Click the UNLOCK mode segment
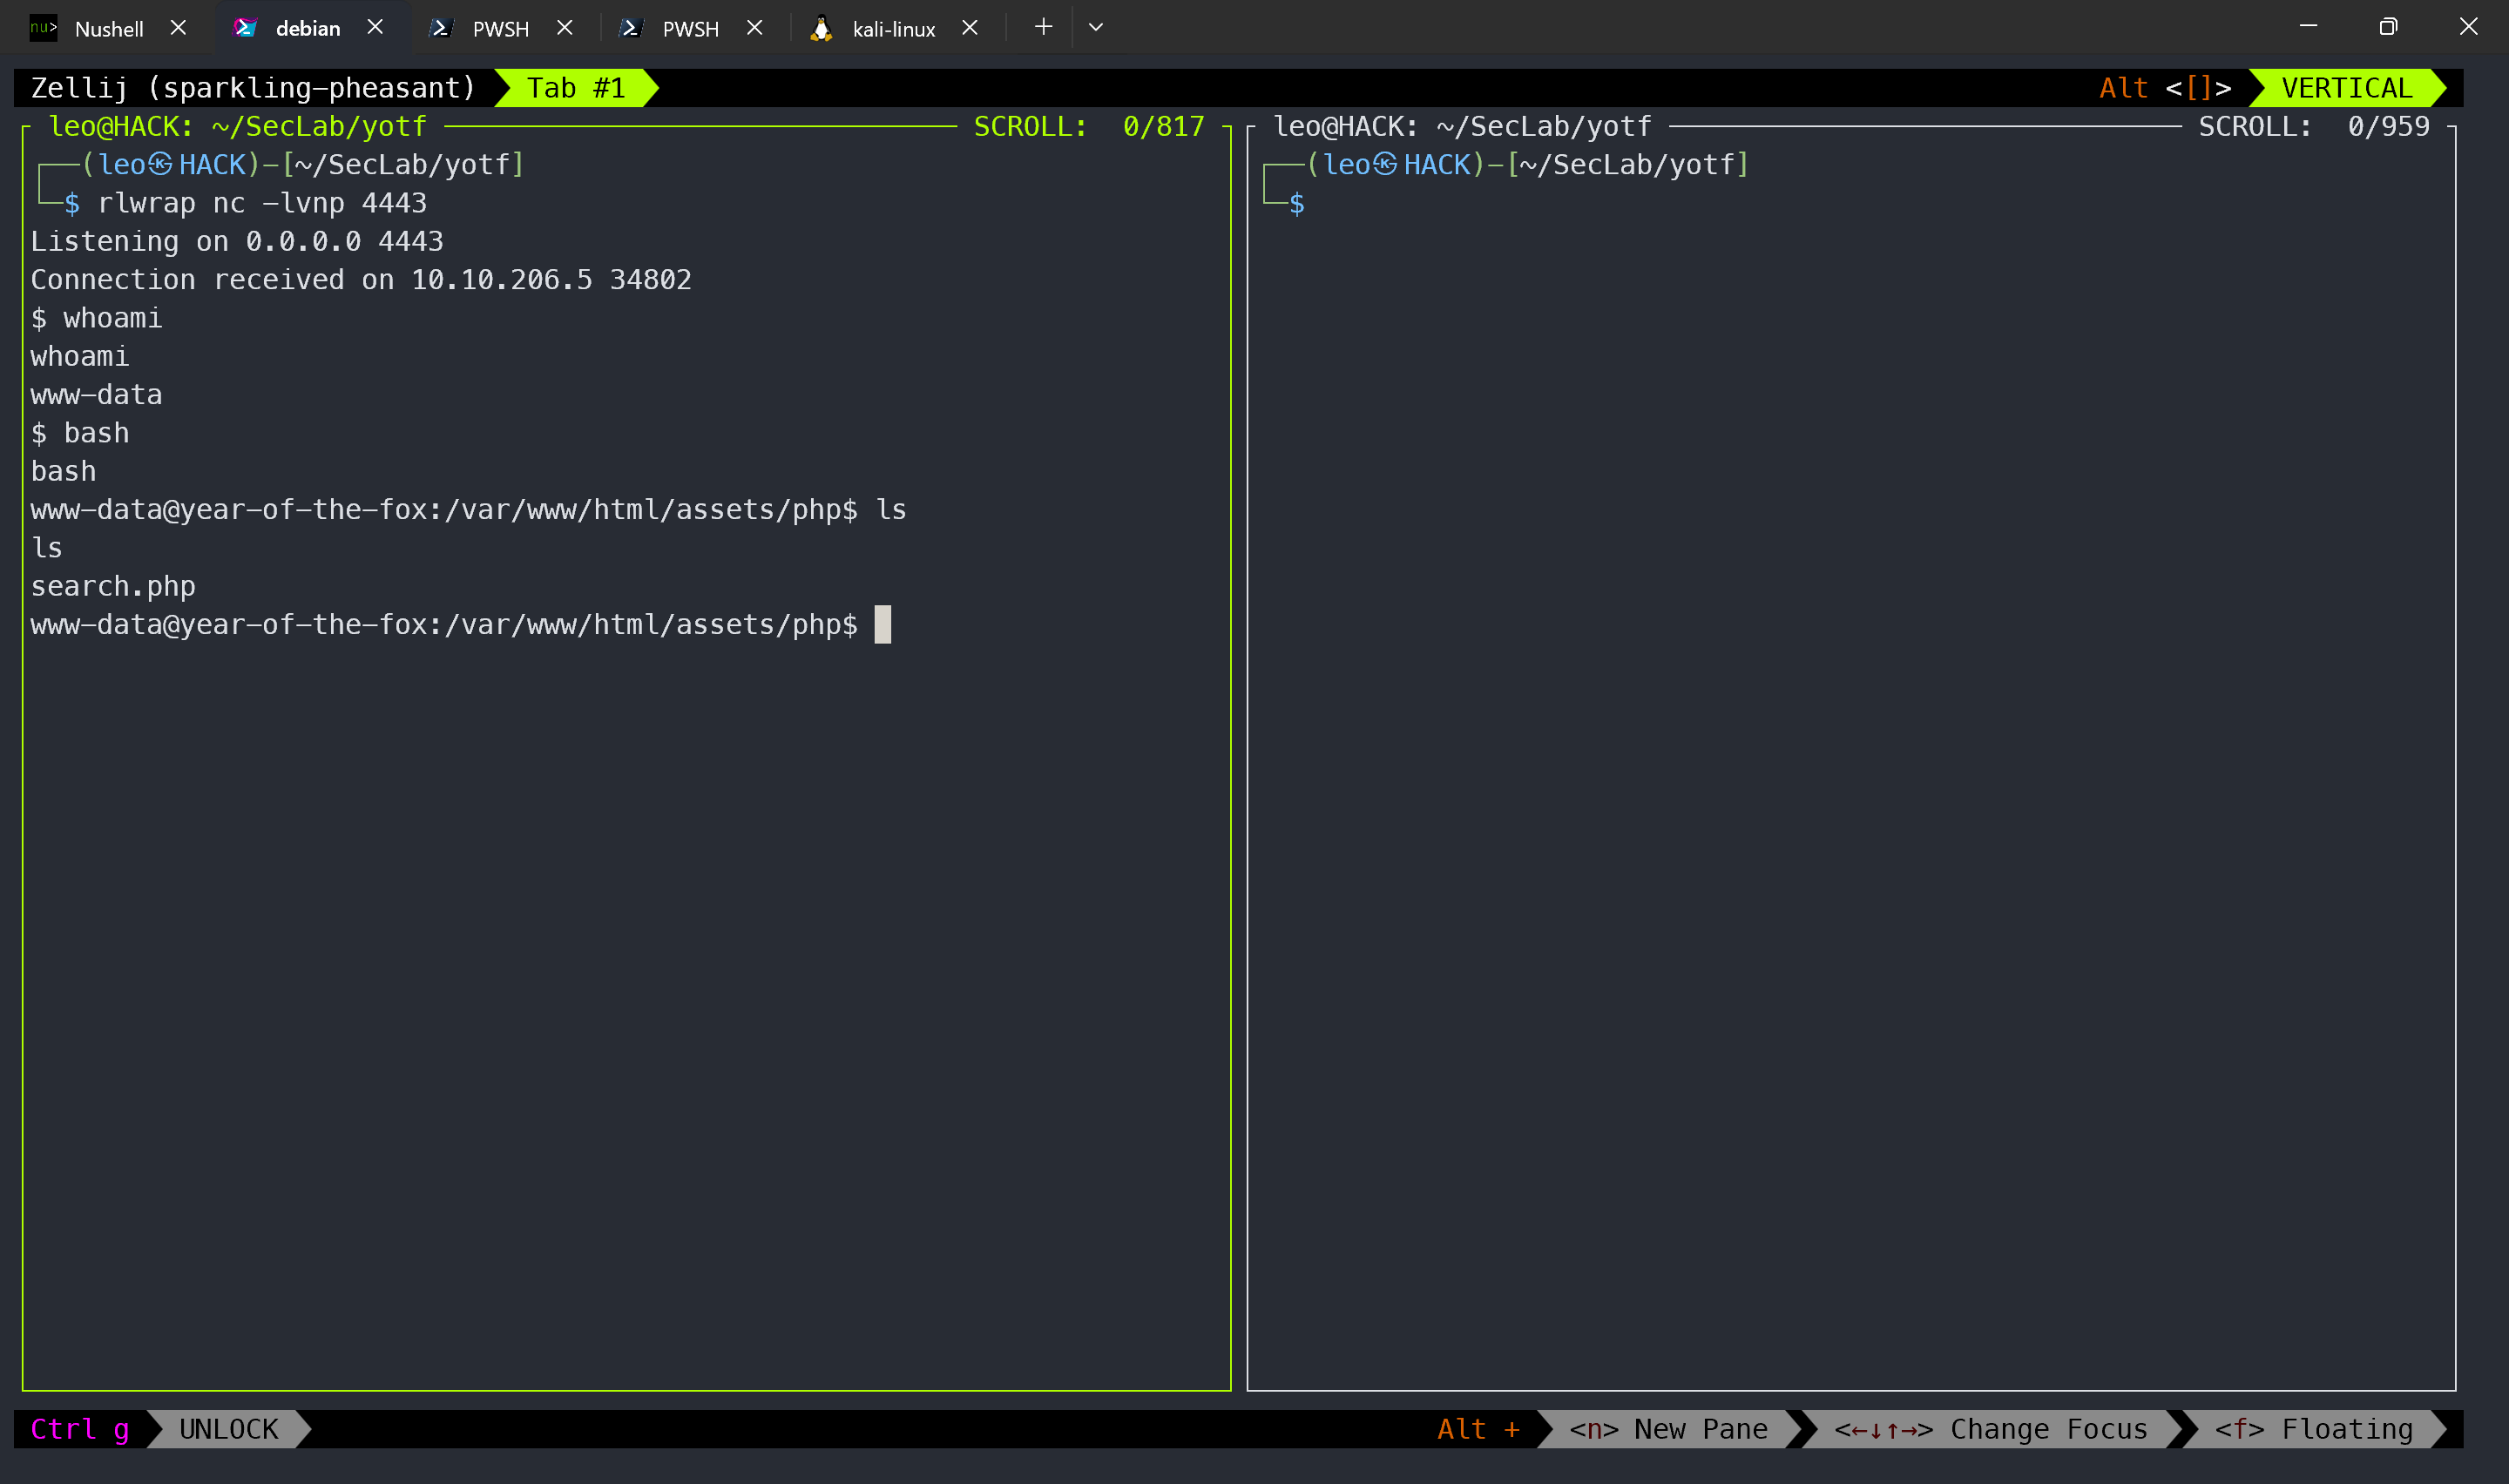This screenshot has width=2509, height=1484. click(x=229, y=1429)
